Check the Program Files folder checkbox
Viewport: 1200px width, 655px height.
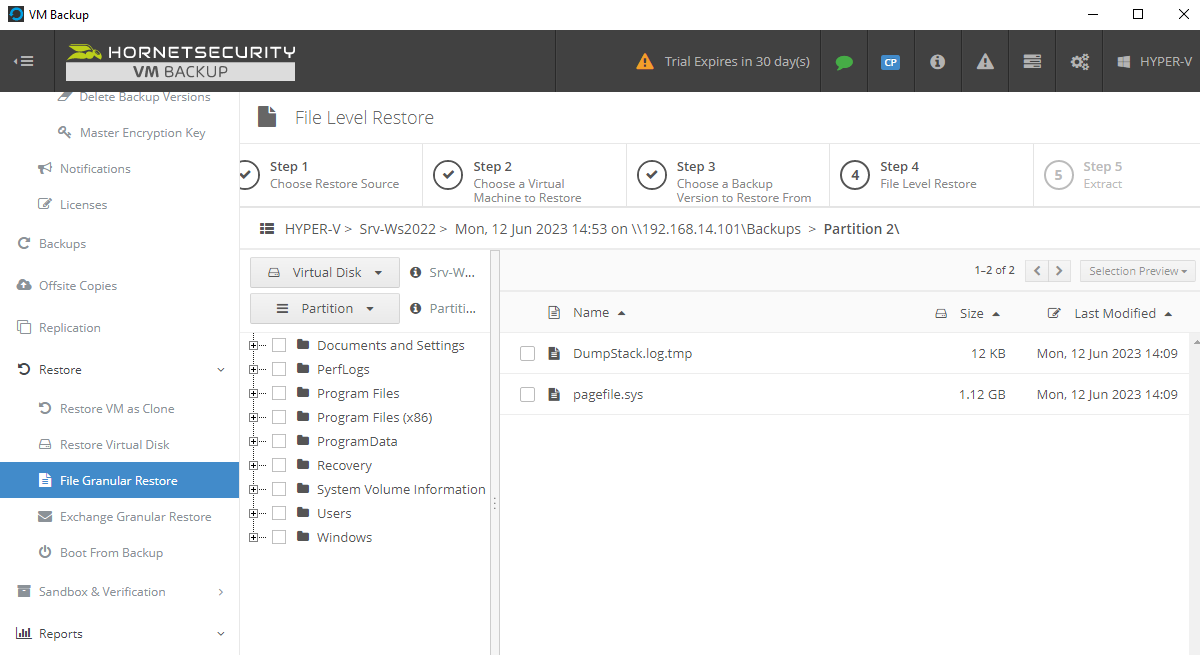pos(279,393)
